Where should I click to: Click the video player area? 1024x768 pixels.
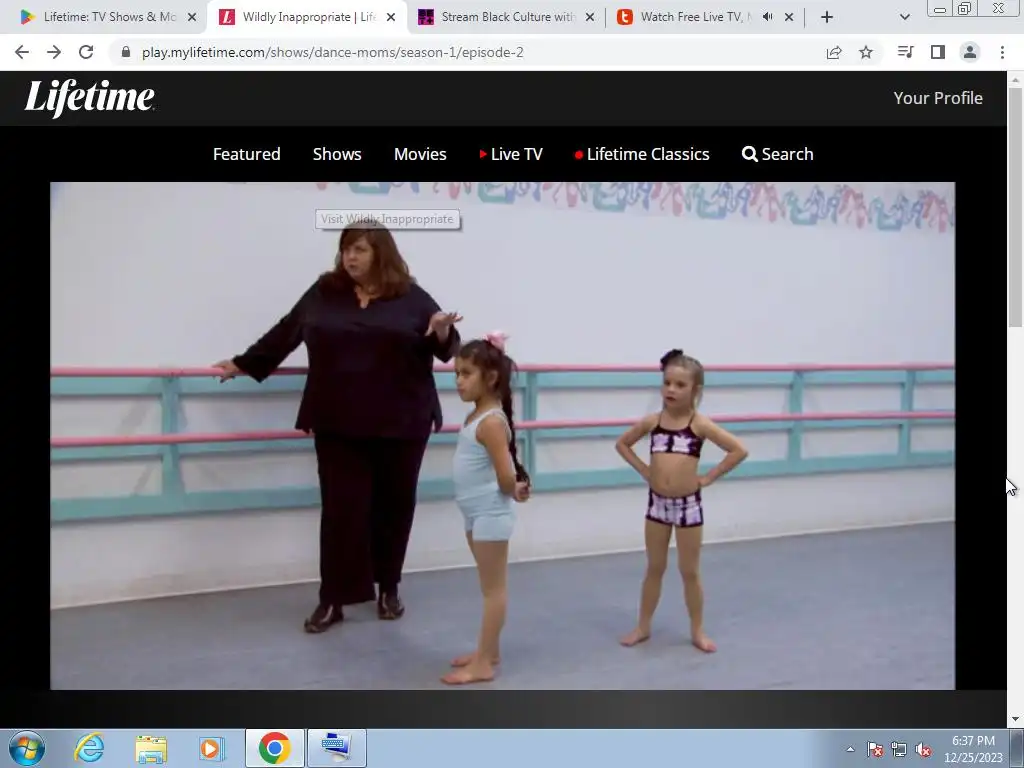point(502,436)
